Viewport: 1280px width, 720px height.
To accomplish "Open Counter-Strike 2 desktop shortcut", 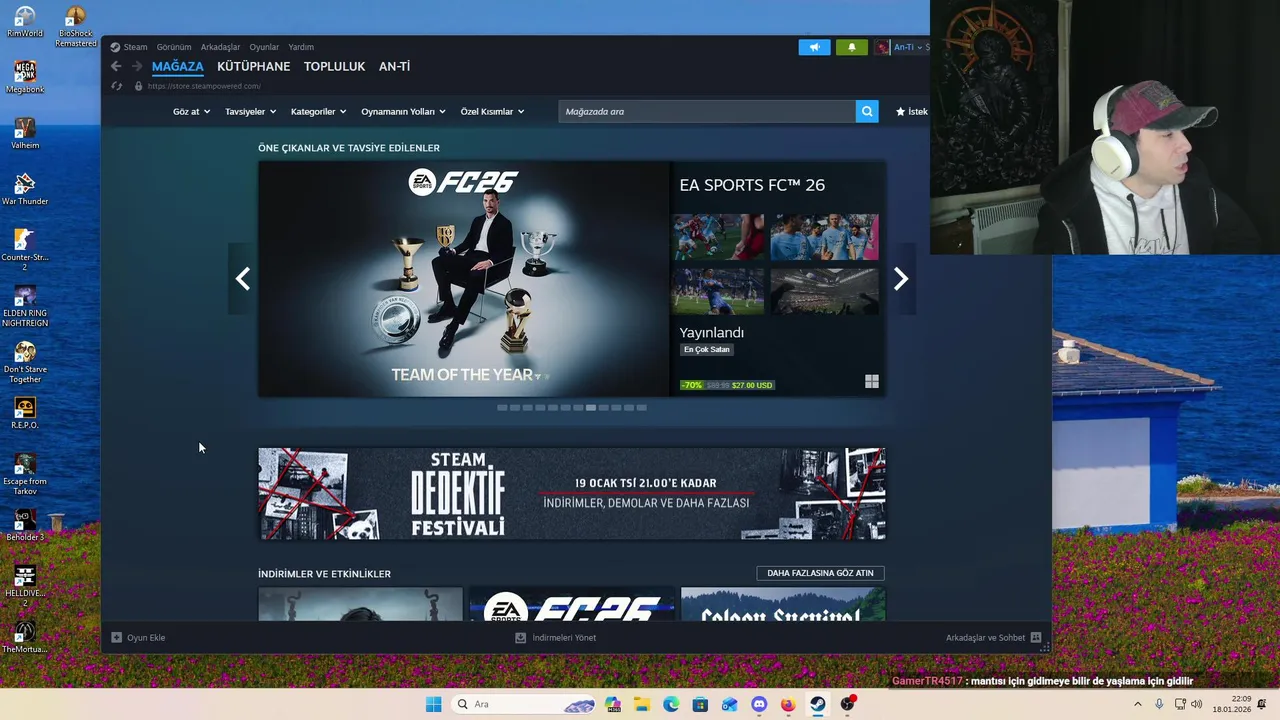I will coord(25,250).
